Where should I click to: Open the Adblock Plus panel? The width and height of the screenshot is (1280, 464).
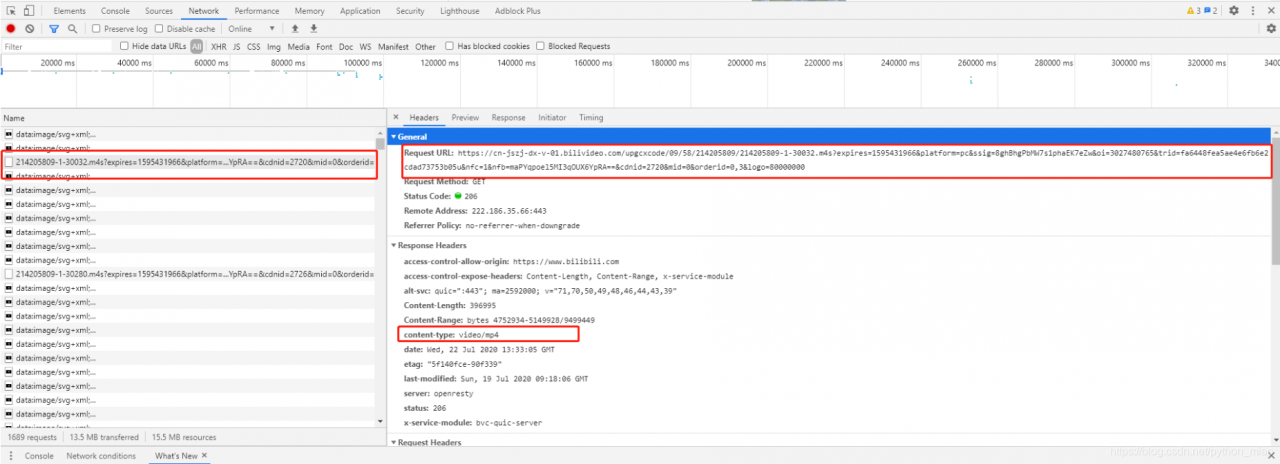pyautogui.click(x=518, y=11)
